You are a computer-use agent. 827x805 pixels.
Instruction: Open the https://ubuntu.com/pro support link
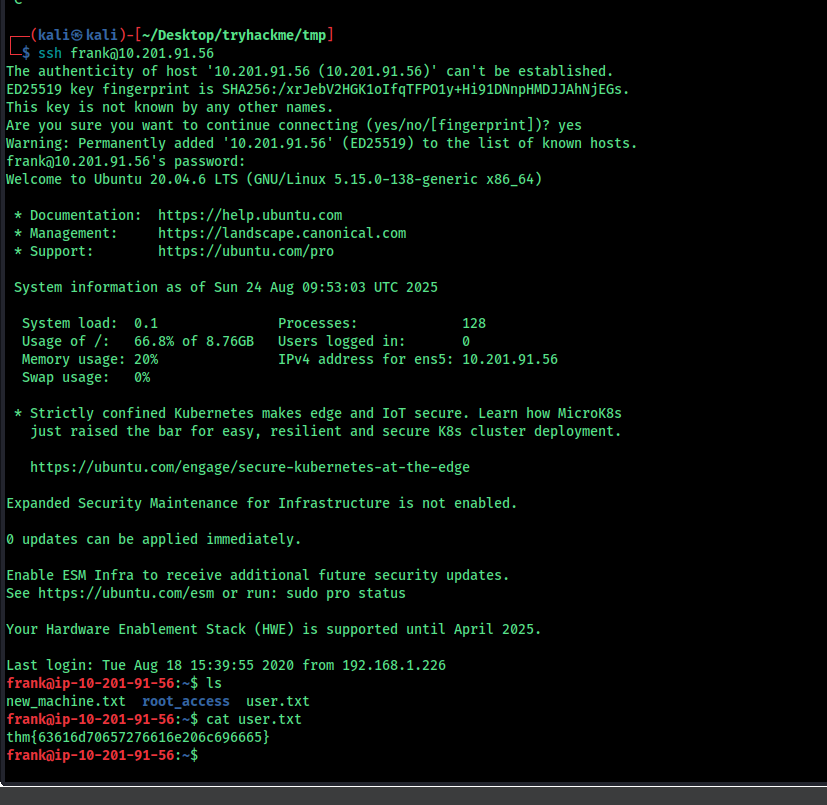pyautogui.click(x=246, y=251)
